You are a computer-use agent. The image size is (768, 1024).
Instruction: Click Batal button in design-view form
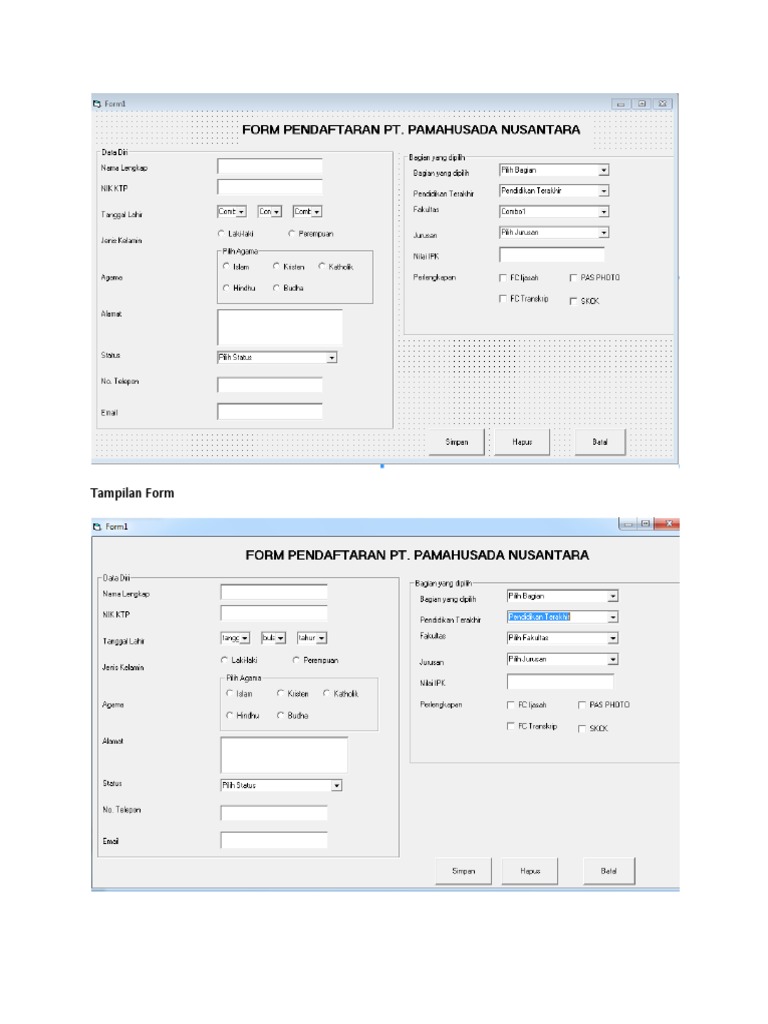tap(600, 442)
